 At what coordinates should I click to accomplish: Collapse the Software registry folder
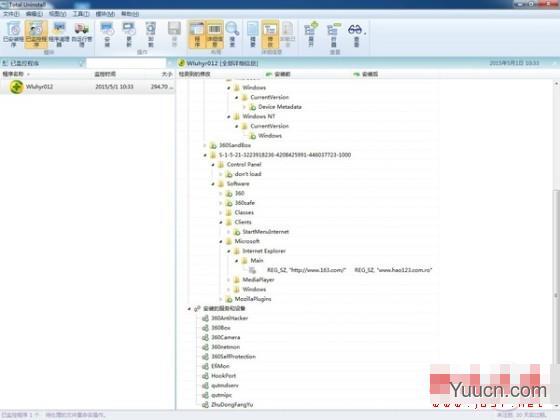pyautogui.click(x=213, y=184)
